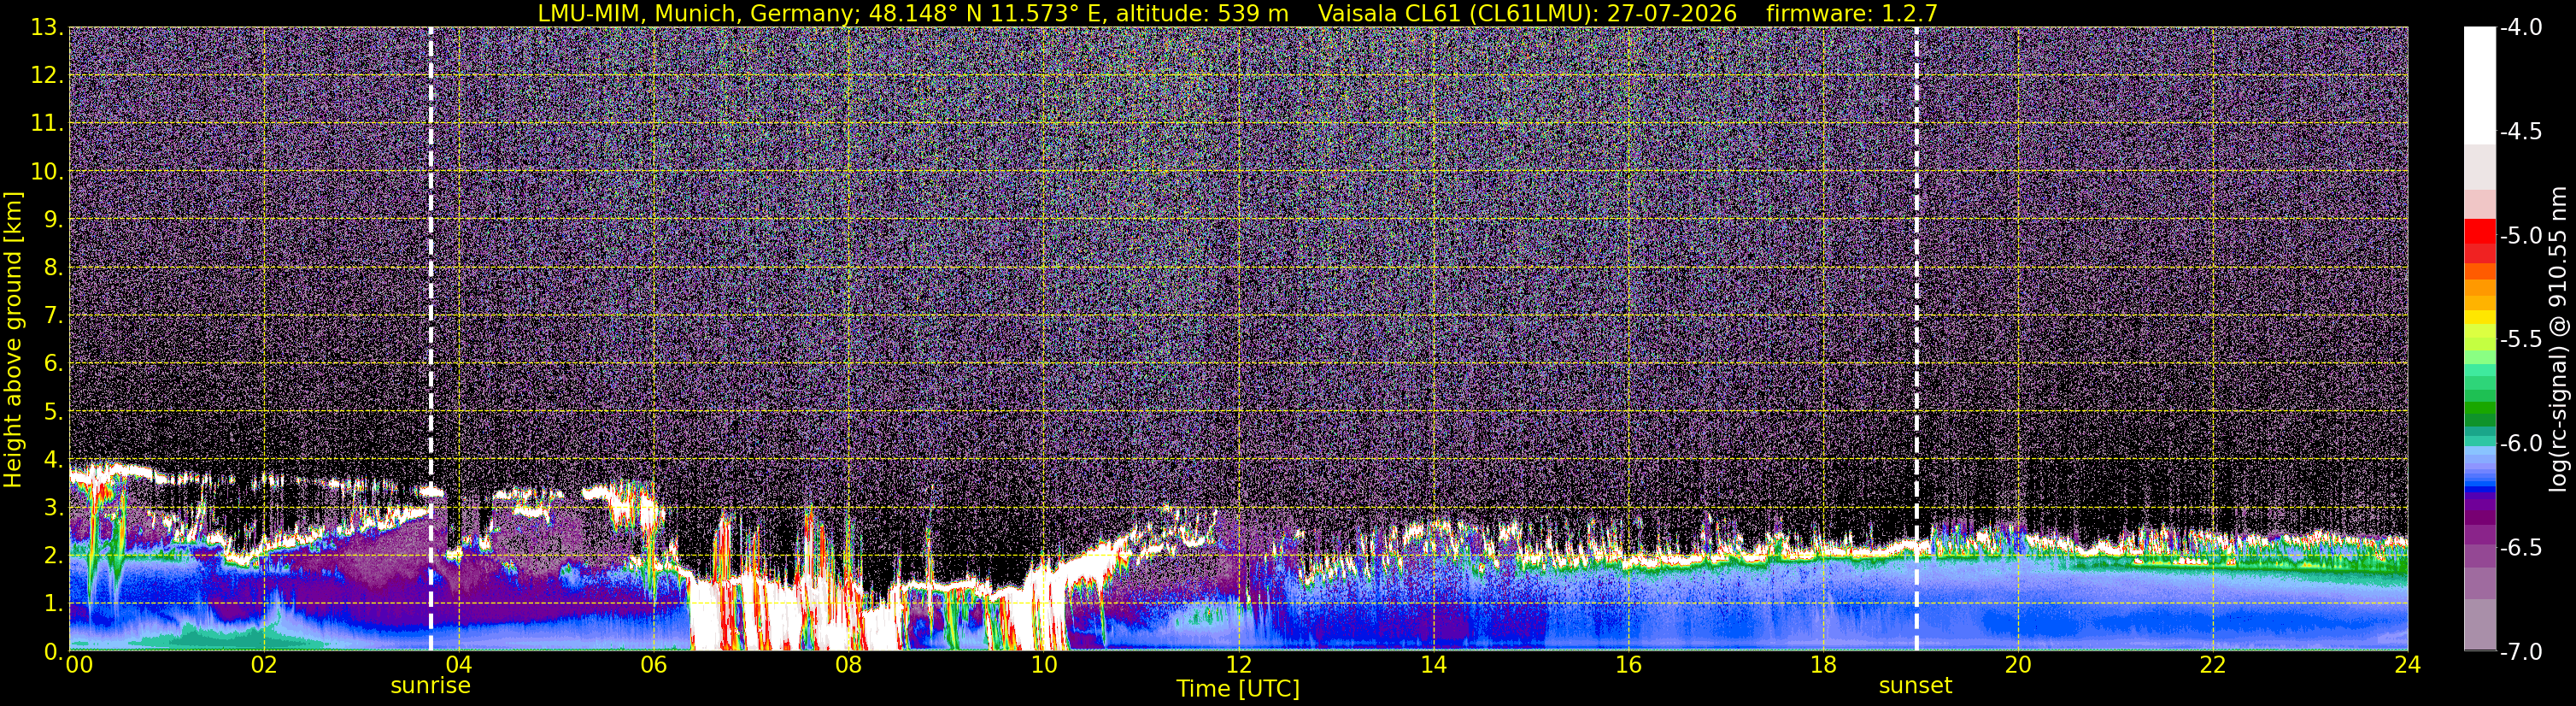Image resolution: width=2576 pixels, height=706 pixels.
Task: Click the white dashed sunset line
Action: 1916,339
